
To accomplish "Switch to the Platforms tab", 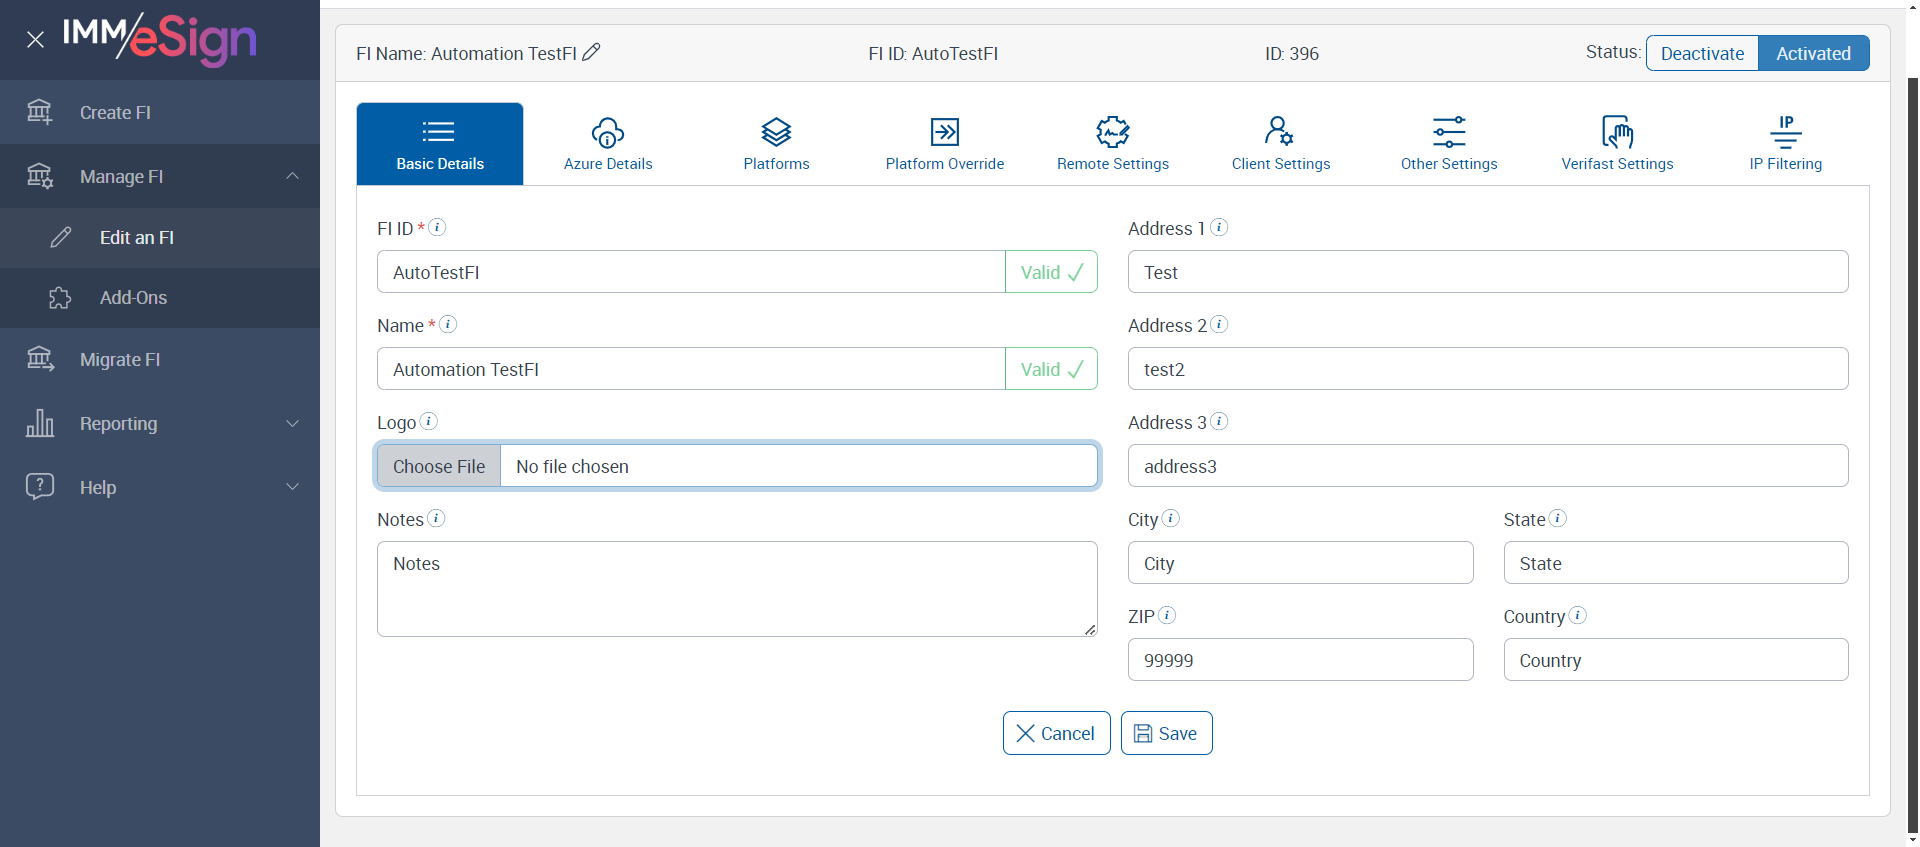I will tap(776, 144).
